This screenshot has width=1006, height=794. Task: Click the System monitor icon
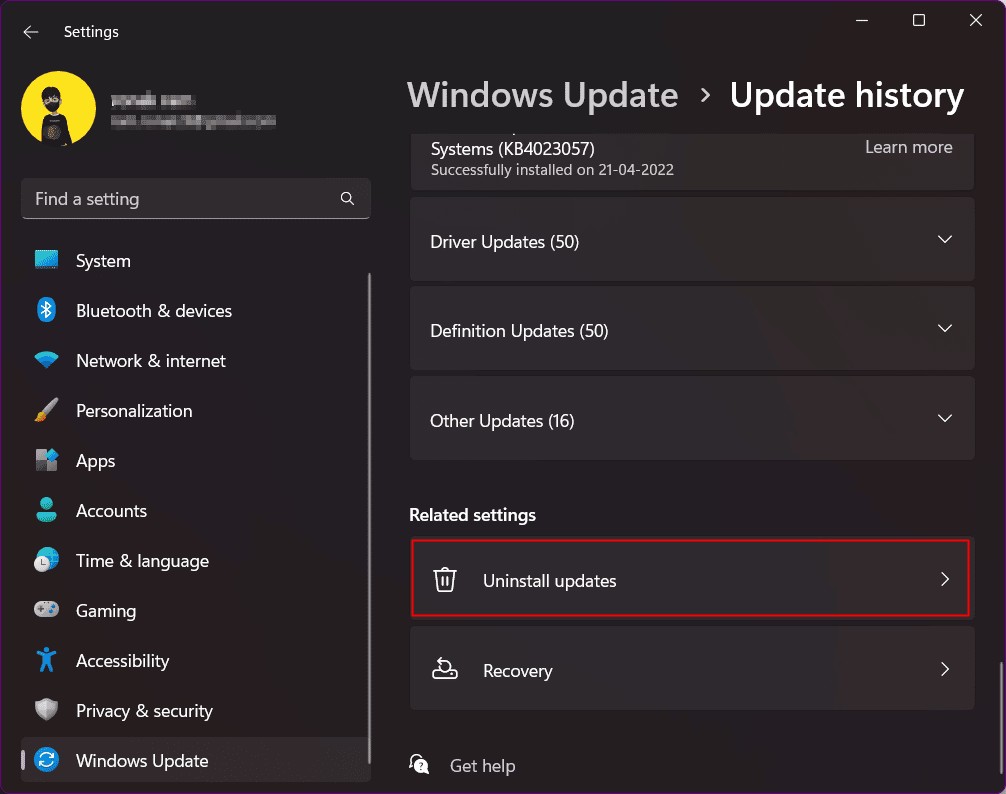pyautogui.click(x=46, y=260)
